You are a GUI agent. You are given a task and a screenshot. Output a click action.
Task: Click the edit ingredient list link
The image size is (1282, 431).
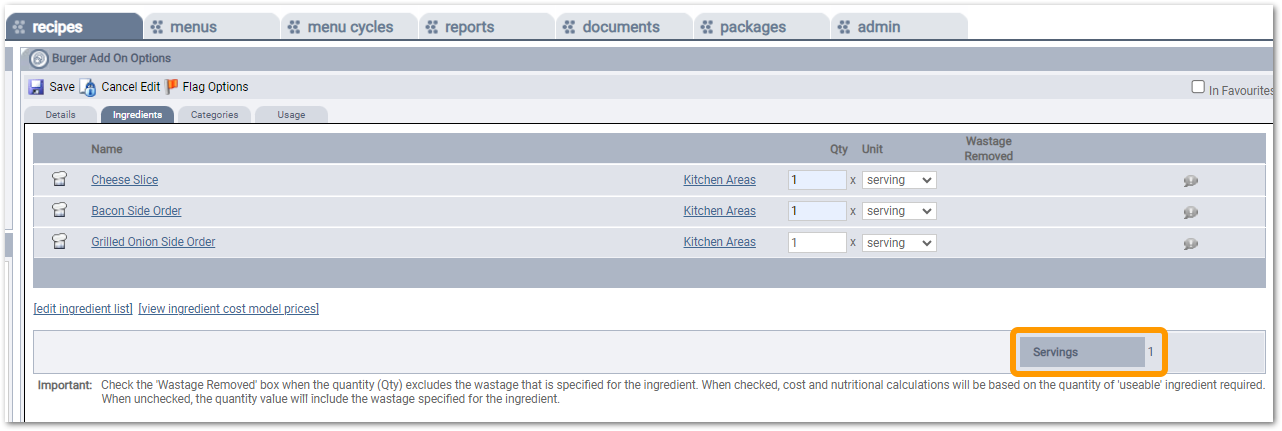pyautogui.click(x=83, y=309)
